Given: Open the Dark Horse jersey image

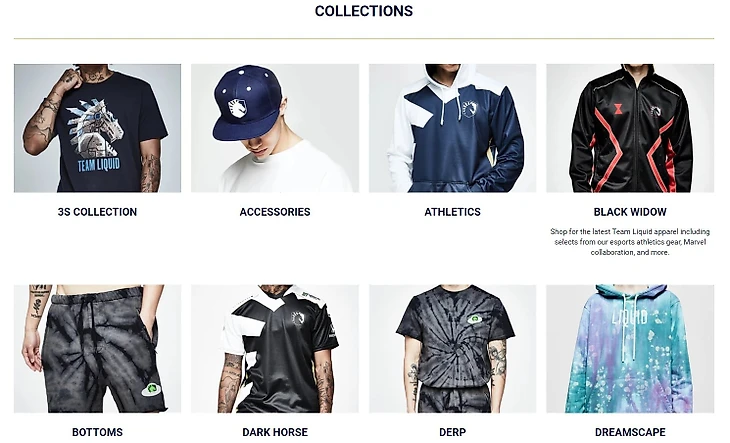Looking at the screenshot, I should pos(275,349).
